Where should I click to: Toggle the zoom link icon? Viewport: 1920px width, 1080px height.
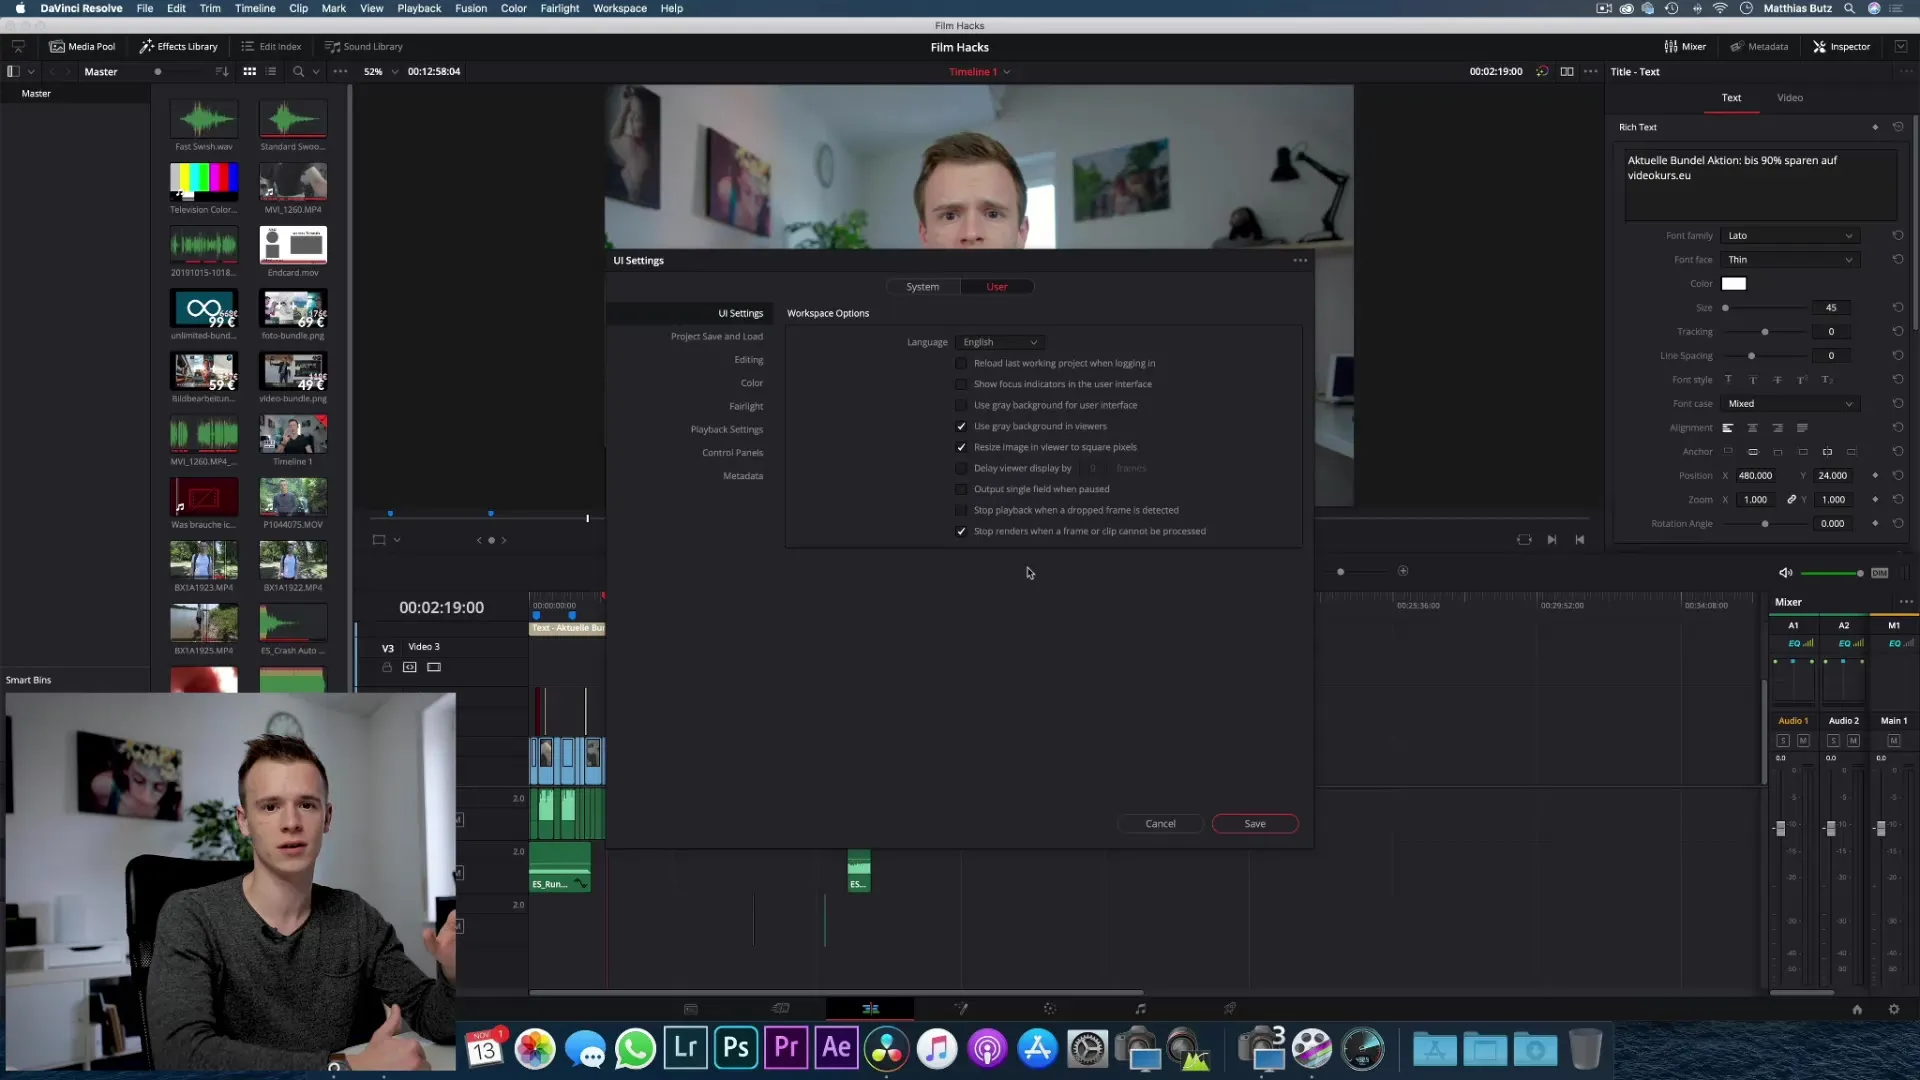(x=1792, y=499)
